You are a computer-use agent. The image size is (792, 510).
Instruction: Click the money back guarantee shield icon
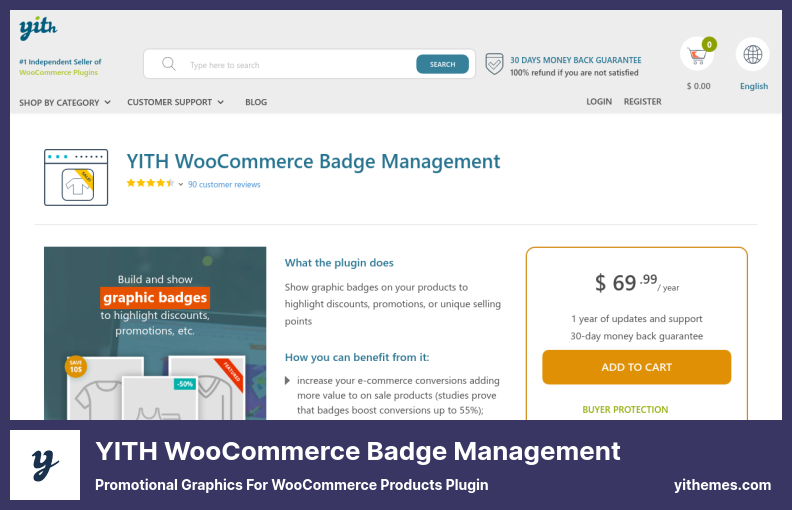[x=494, y=64]
